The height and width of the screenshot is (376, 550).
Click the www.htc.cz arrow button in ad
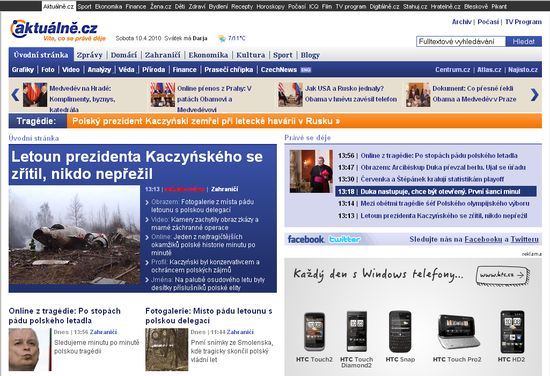[x=502, y=275]
